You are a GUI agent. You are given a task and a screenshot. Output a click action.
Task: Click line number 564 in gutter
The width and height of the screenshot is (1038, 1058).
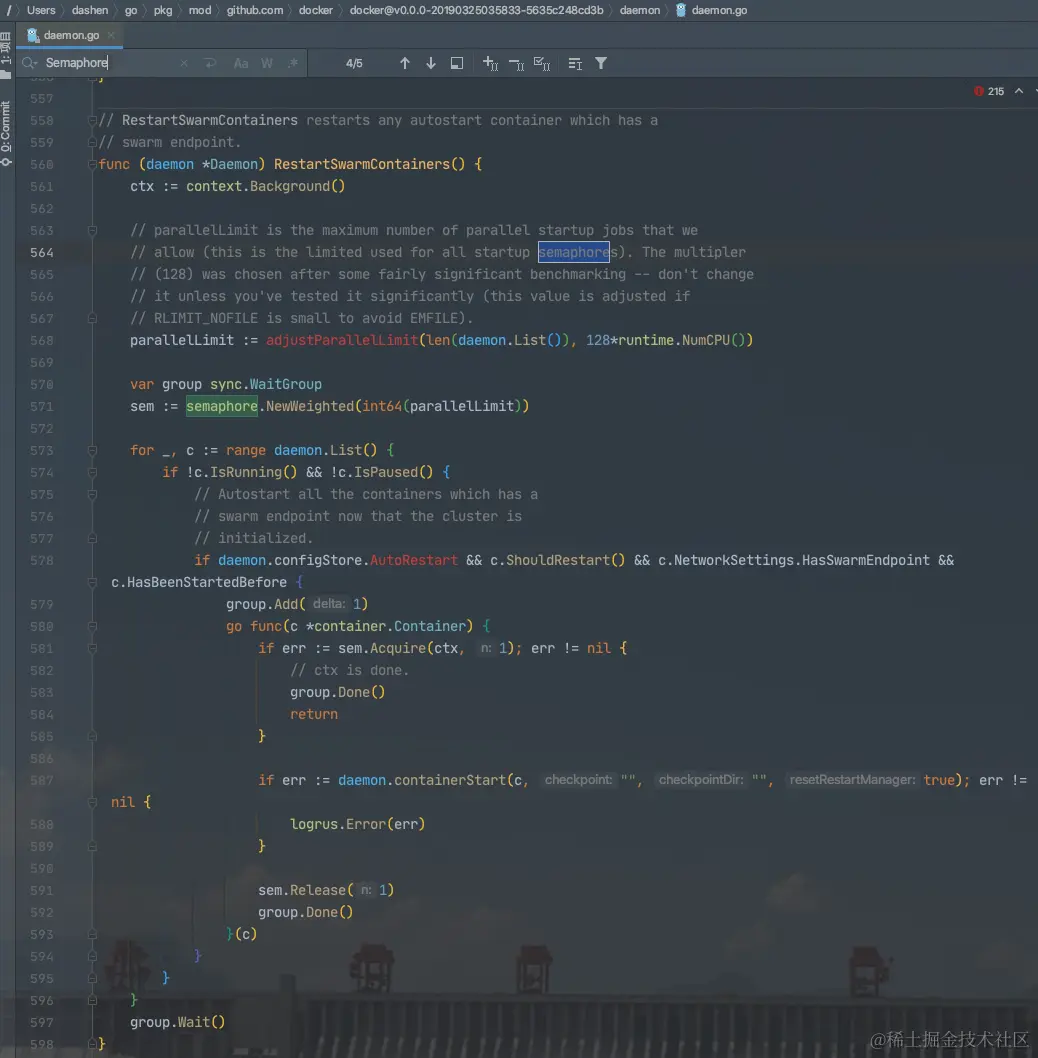(x=41, y=252)
